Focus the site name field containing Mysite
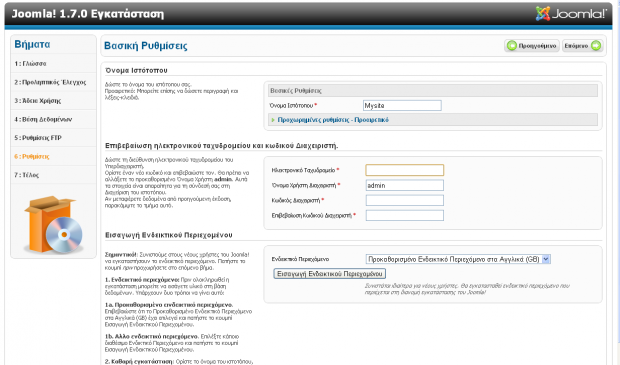The image size is (620, 365). tap(402, 106)
